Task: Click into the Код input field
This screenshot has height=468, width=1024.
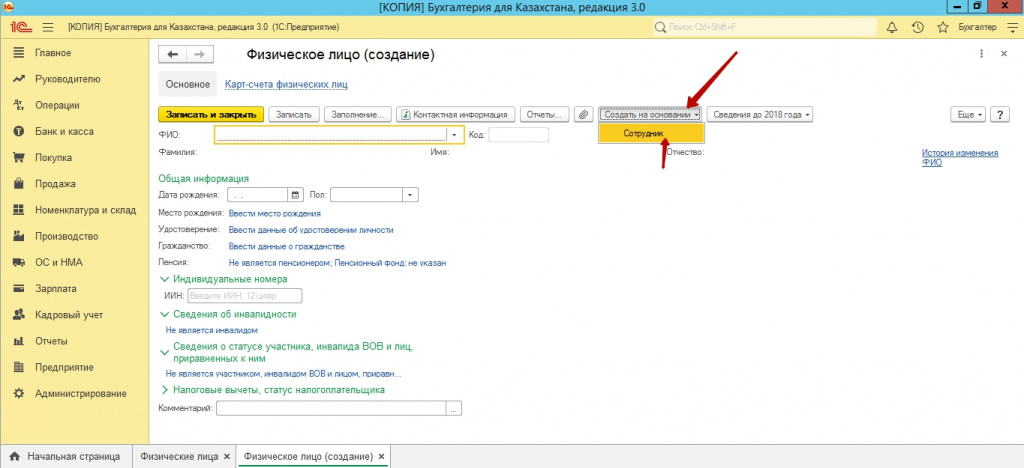Action: click(x=519, y=134)
